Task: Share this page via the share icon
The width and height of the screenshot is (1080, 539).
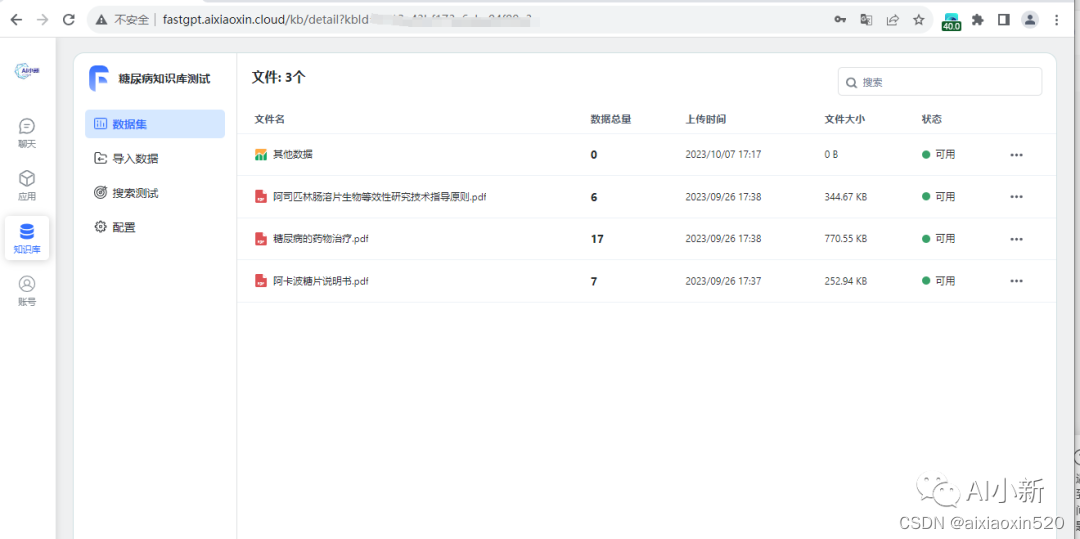Action: click(893, 20)
